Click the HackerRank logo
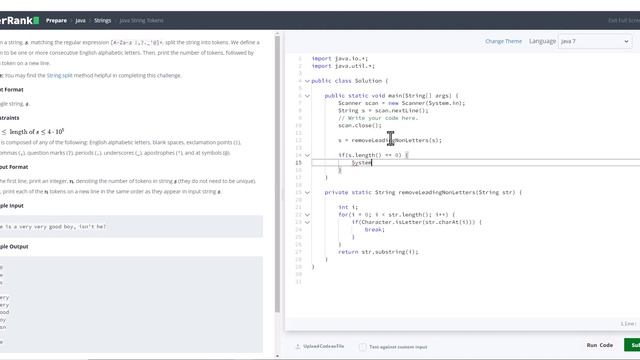The height and width of the screenshot is (360, 640). point(19,20)
